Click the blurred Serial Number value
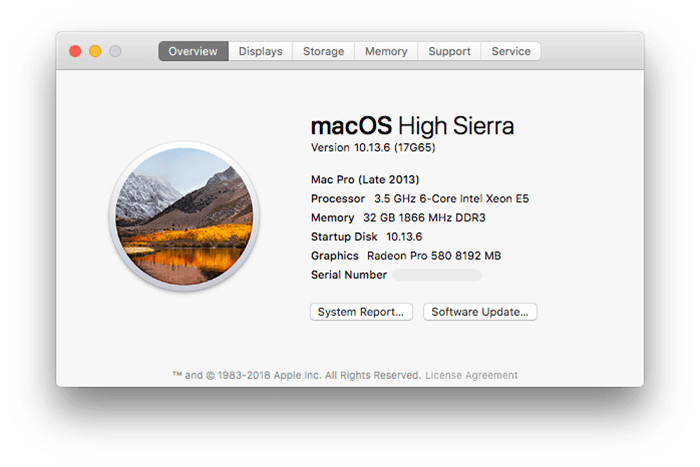 436,275
